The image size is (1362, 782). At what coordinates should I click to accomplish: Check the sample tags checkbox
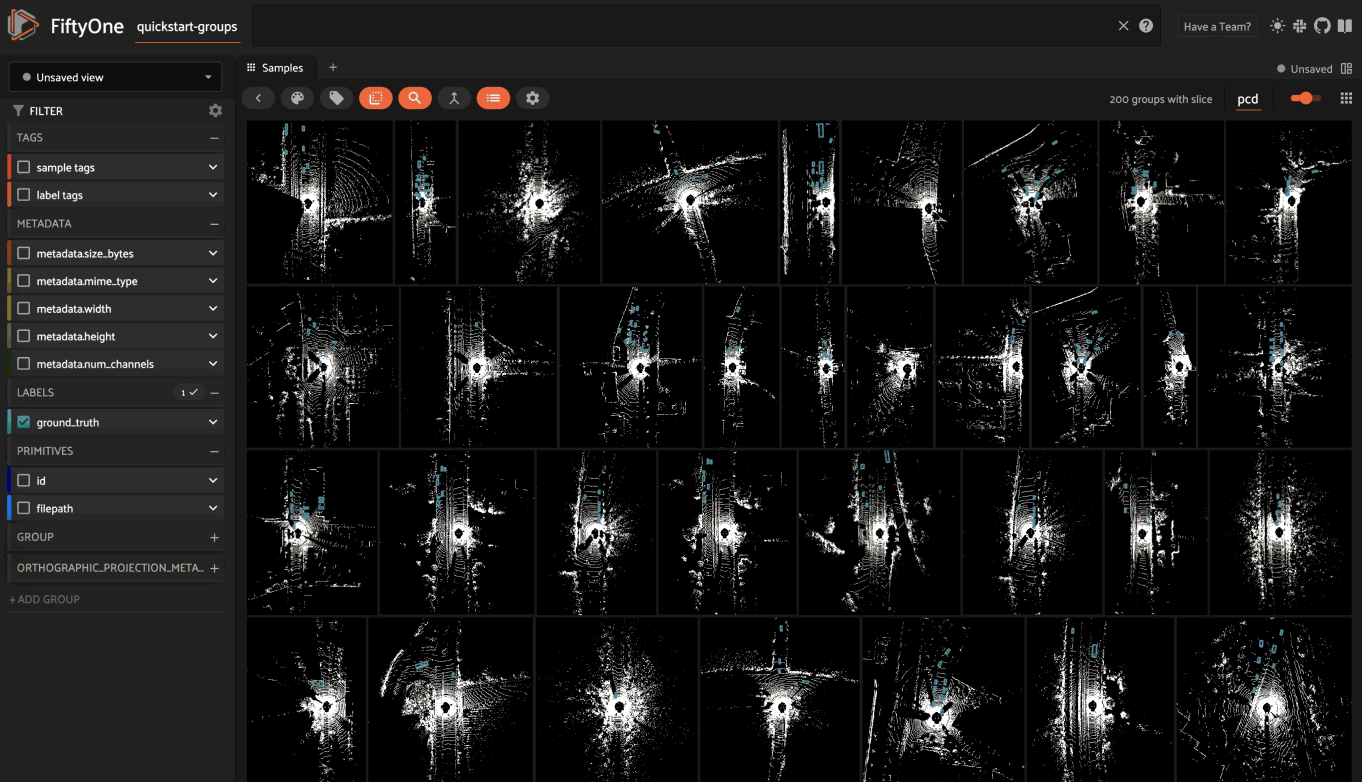(24, 168)
